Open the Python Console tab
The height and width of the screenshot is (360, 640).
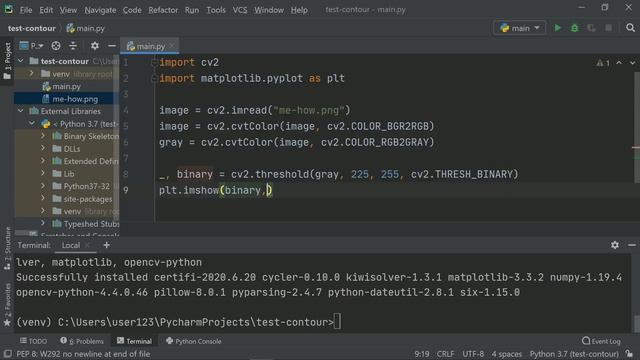pos(194,341)
